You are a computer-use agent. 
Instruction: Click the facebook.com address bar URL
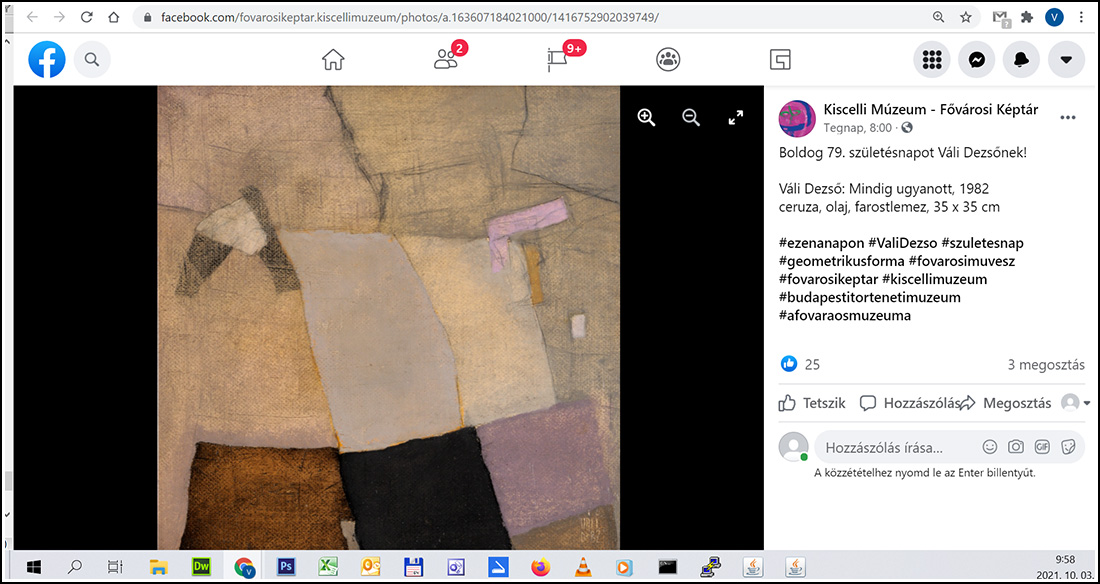click(x=410, y=18)
